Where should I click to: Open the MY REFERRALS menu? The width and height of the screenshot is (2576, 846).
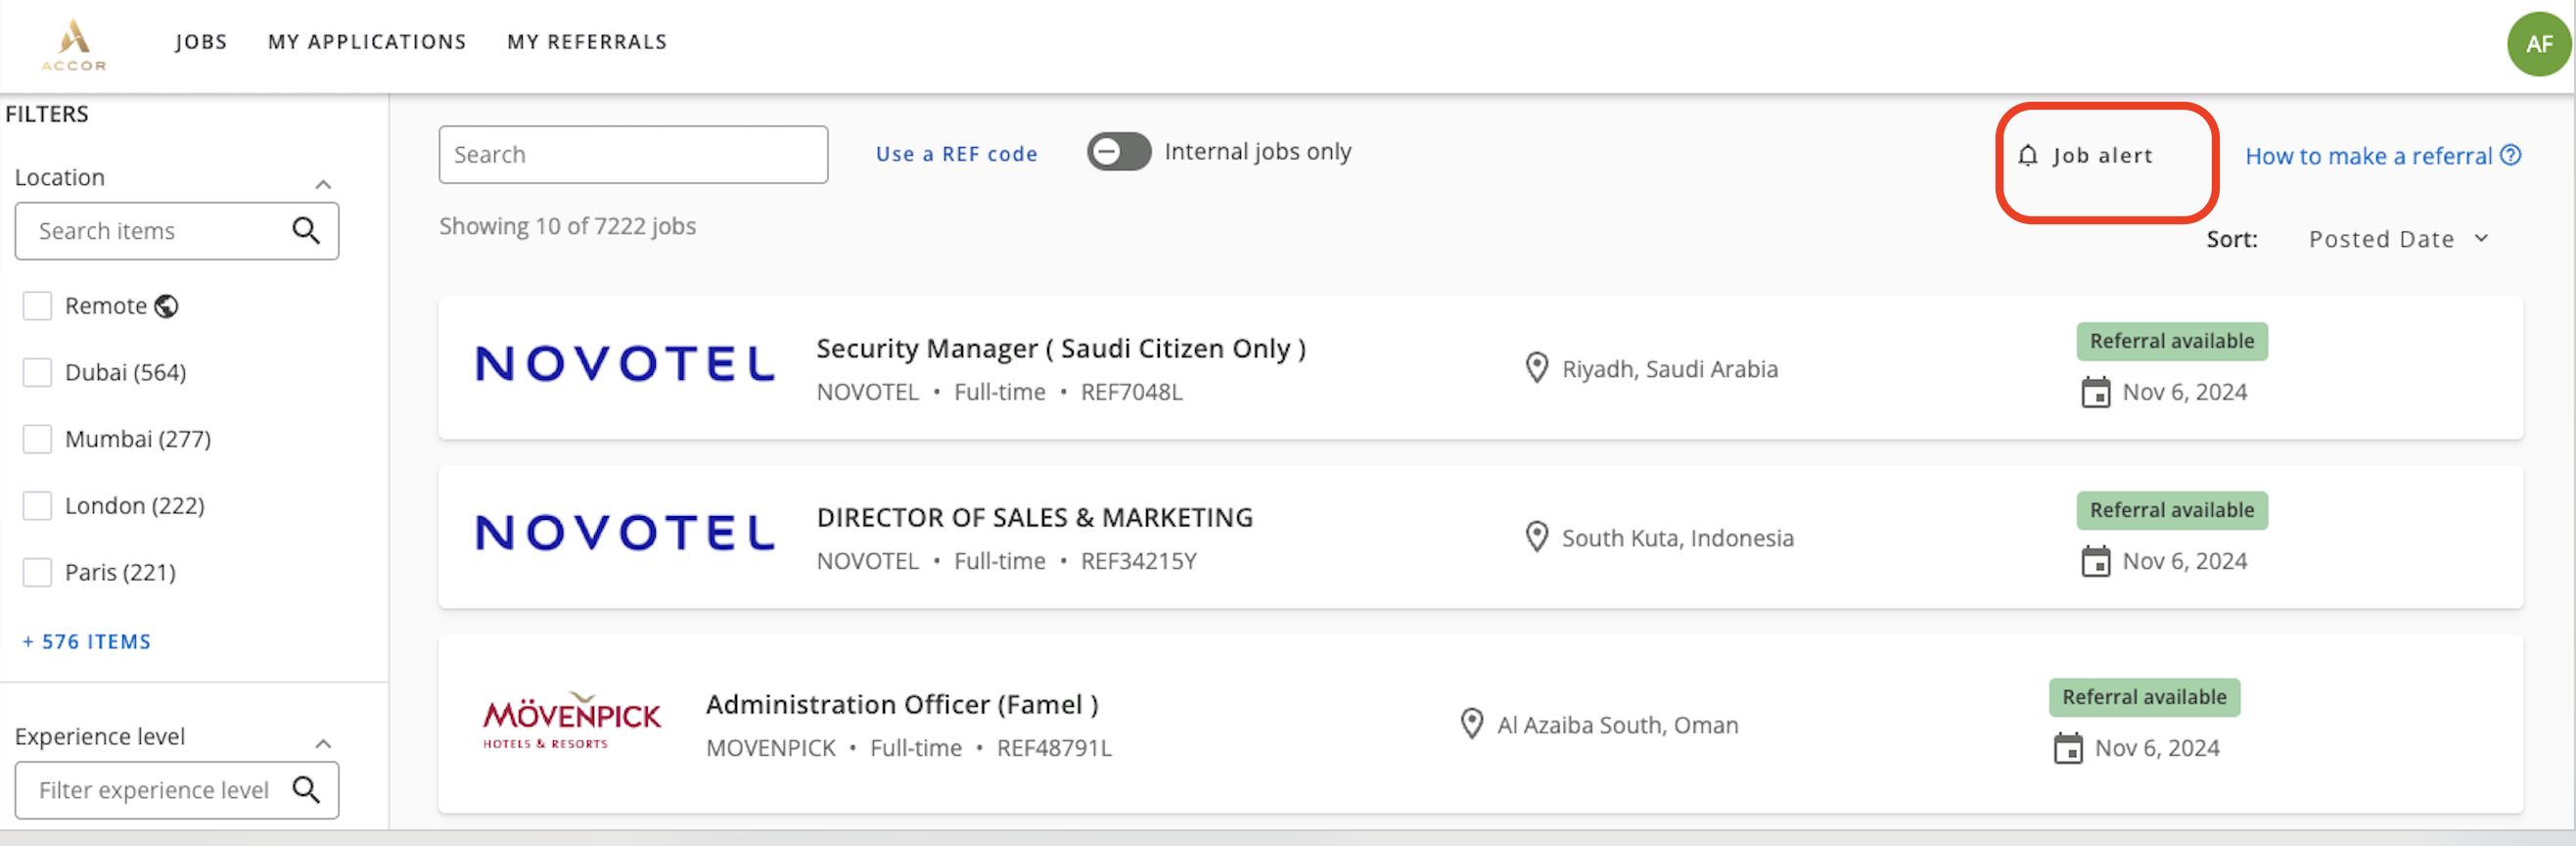tap(587, 42)
